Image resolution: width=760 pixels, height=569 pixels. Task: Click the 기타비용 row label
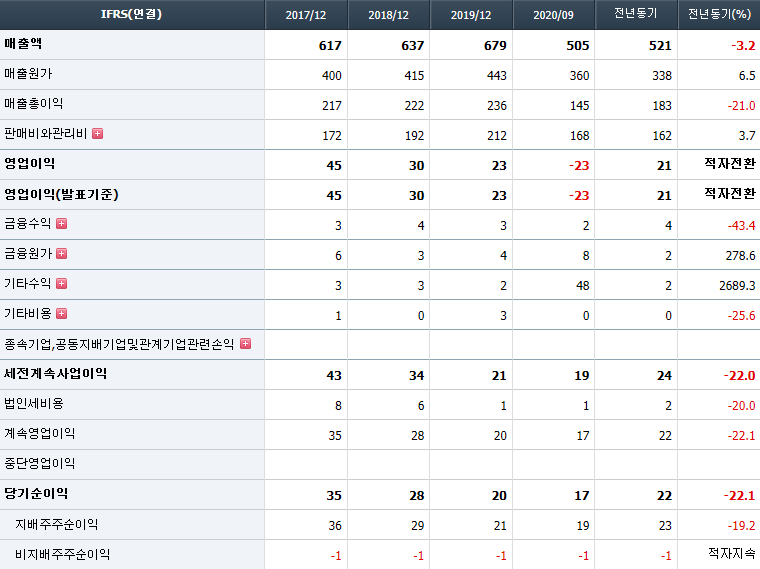point(28,314)
